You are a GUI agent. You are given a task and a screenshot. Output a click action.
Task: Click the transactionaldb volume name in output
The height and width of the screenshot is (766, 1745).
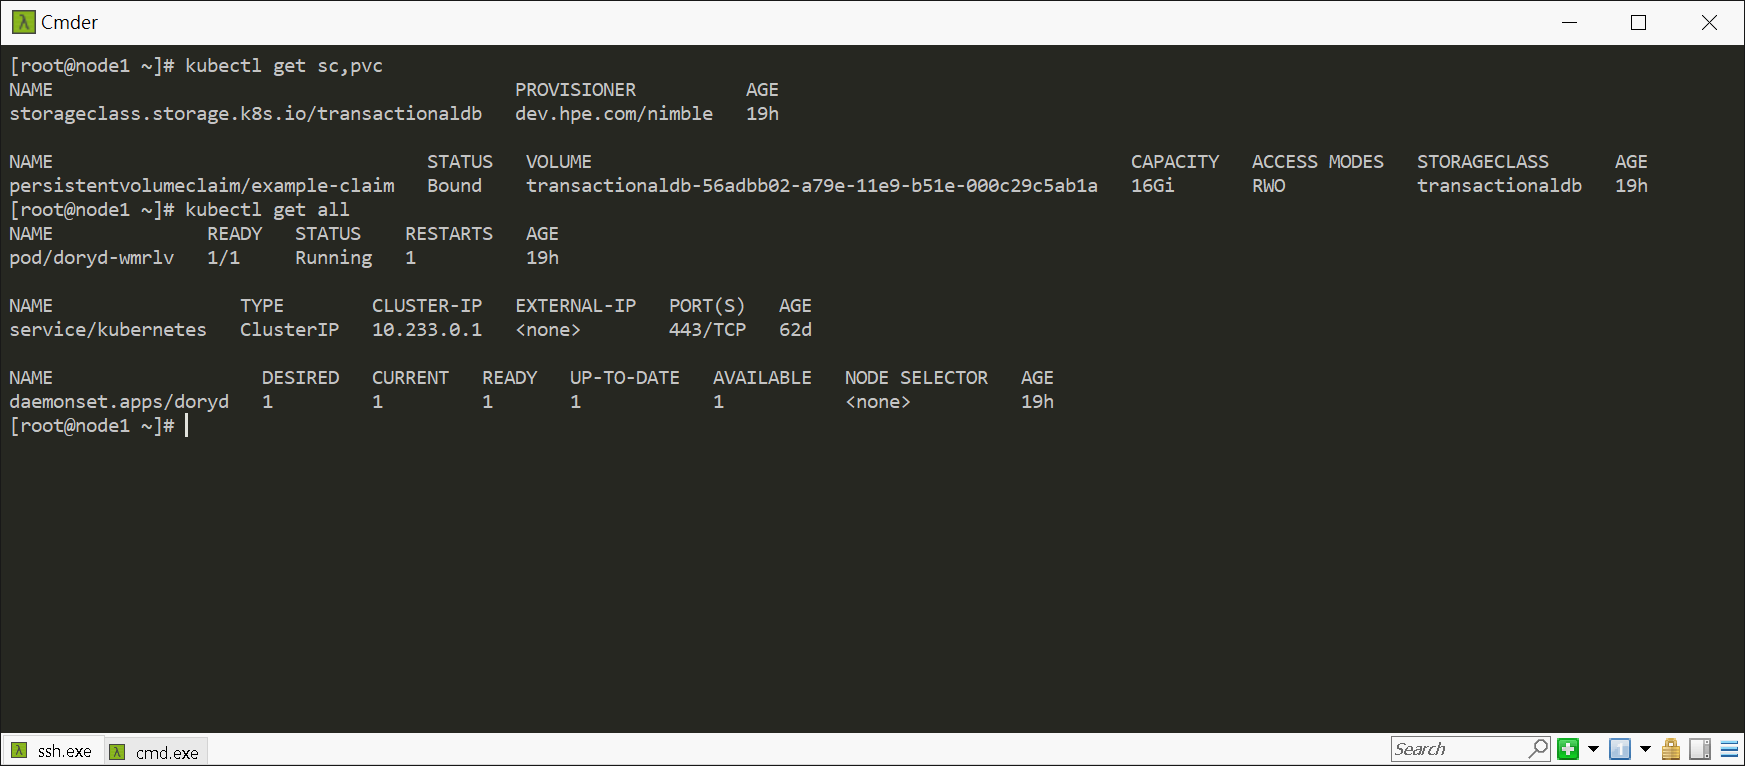[811, 186]
